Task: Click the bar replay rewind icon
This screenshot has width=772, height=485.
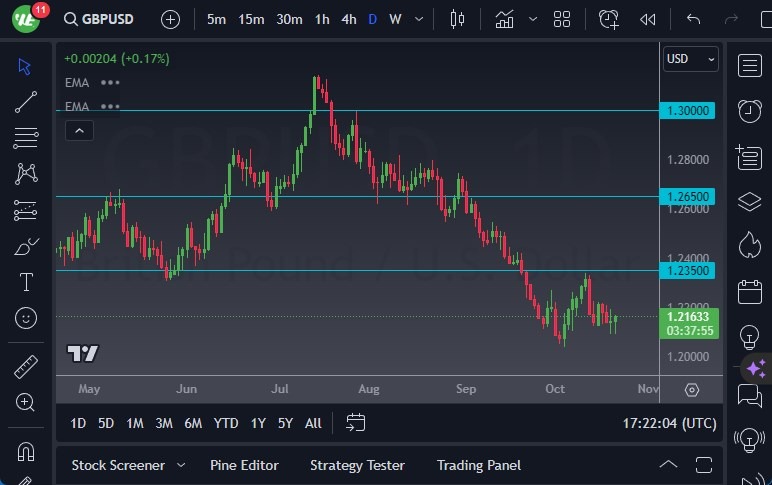Action: pyautogui.click(x=648, y=19)
